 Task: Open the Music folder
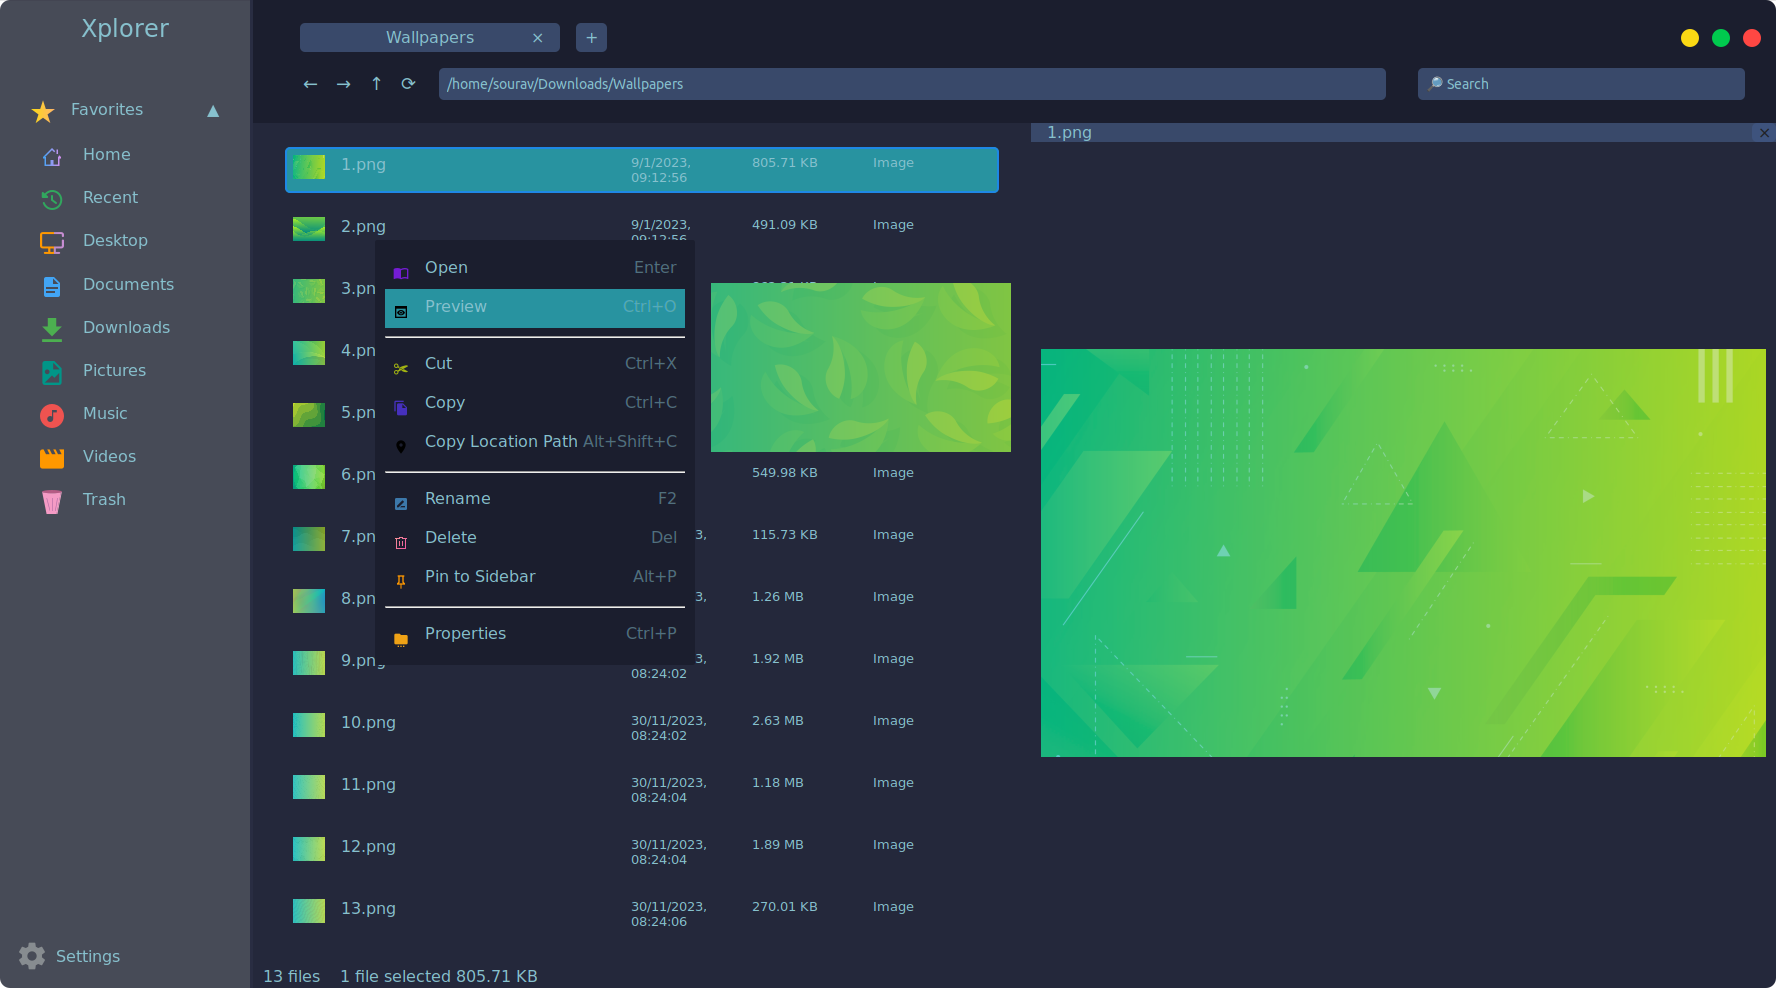tap(104, 413)
